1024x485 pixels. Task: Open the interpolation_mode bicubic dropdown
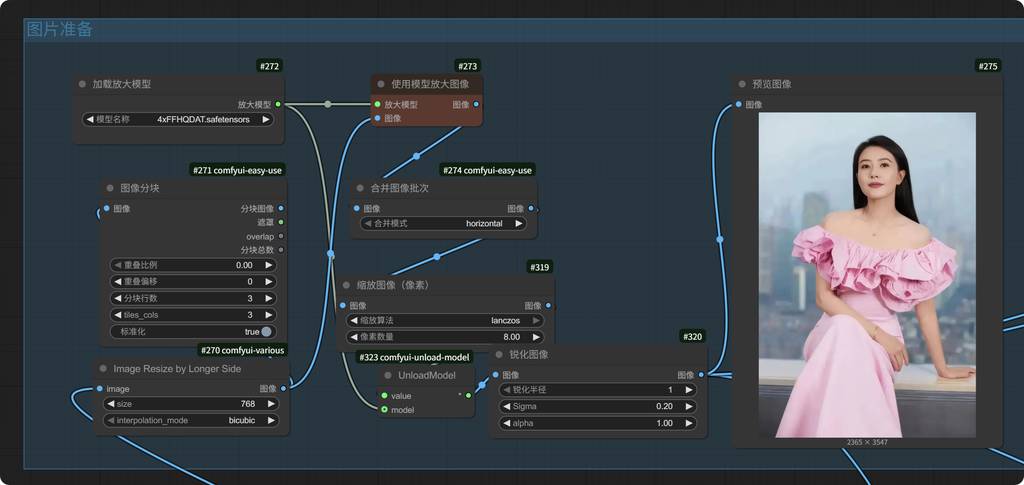(x=190, y=421)
